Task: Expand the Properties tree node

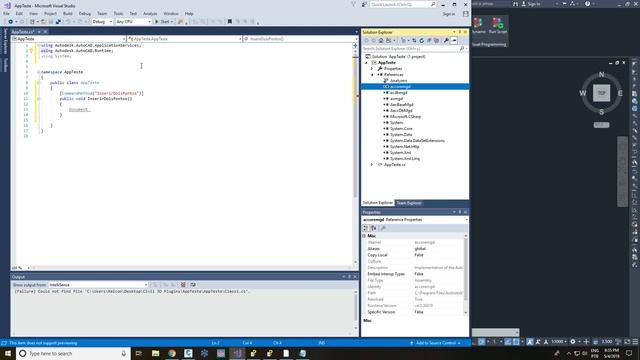Action: click(x=372, y=69)
